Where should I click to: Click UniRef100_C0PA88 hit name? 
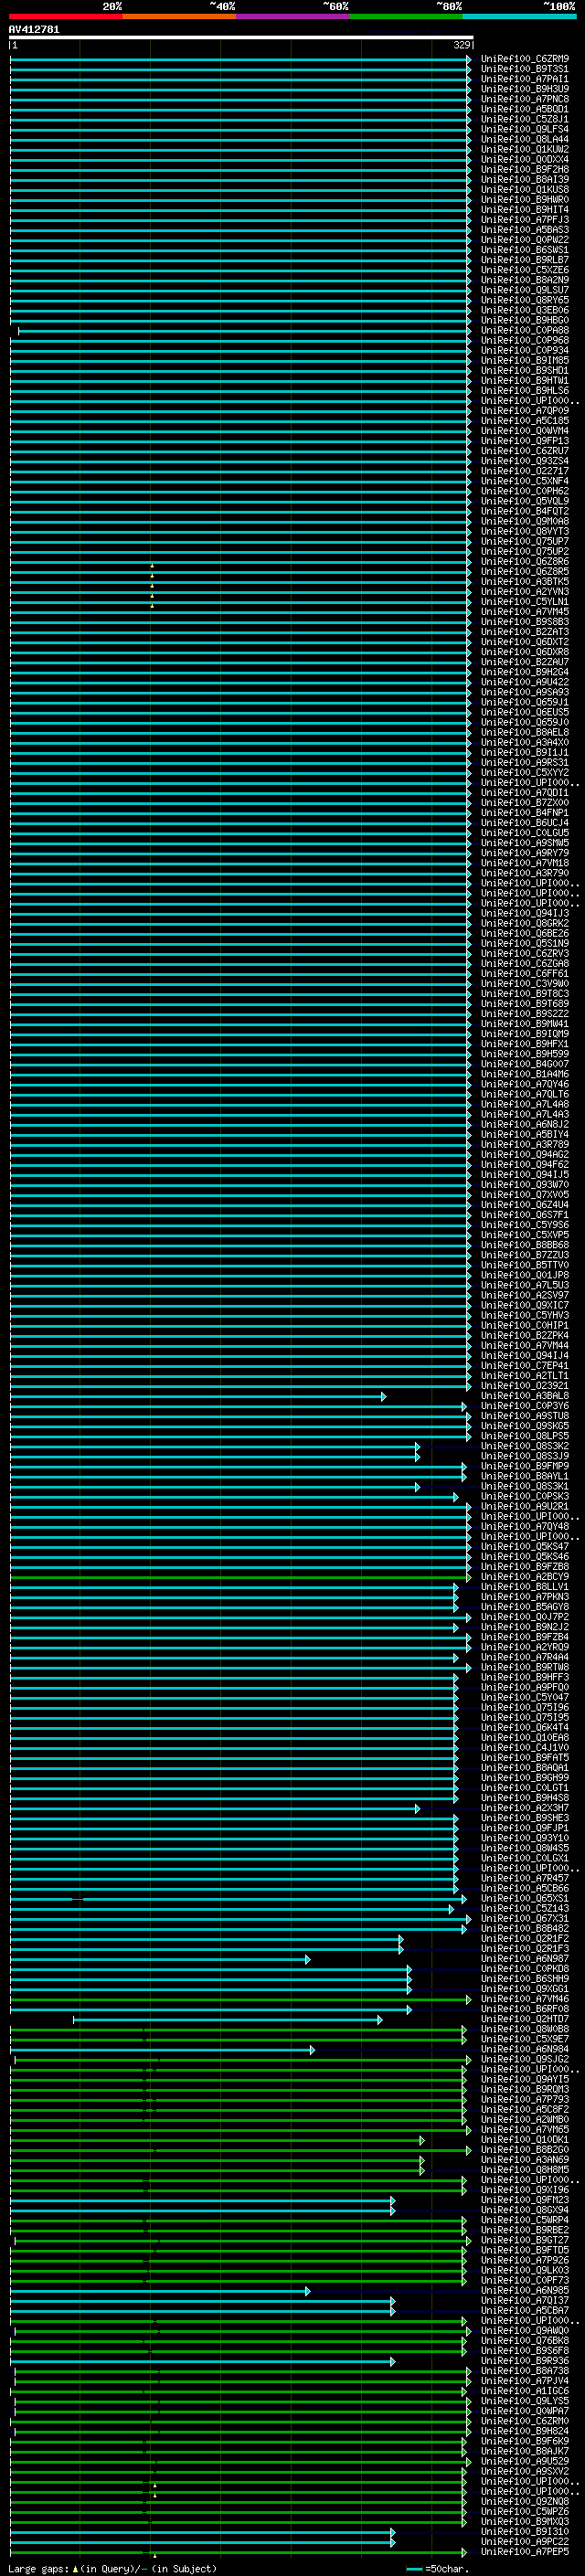coord(525,330)
